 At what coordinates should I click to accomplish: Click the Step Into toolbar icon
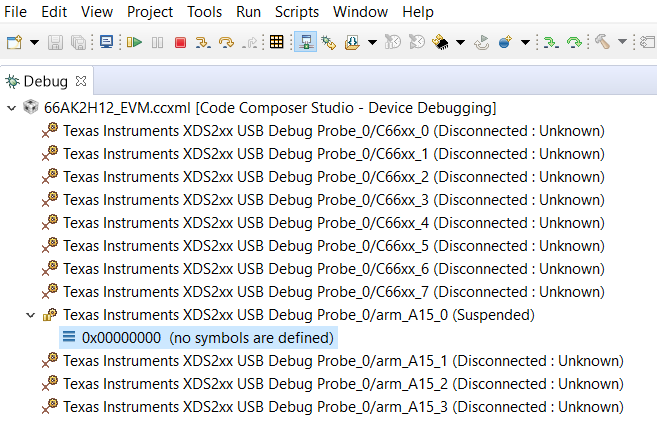(203, 42)
